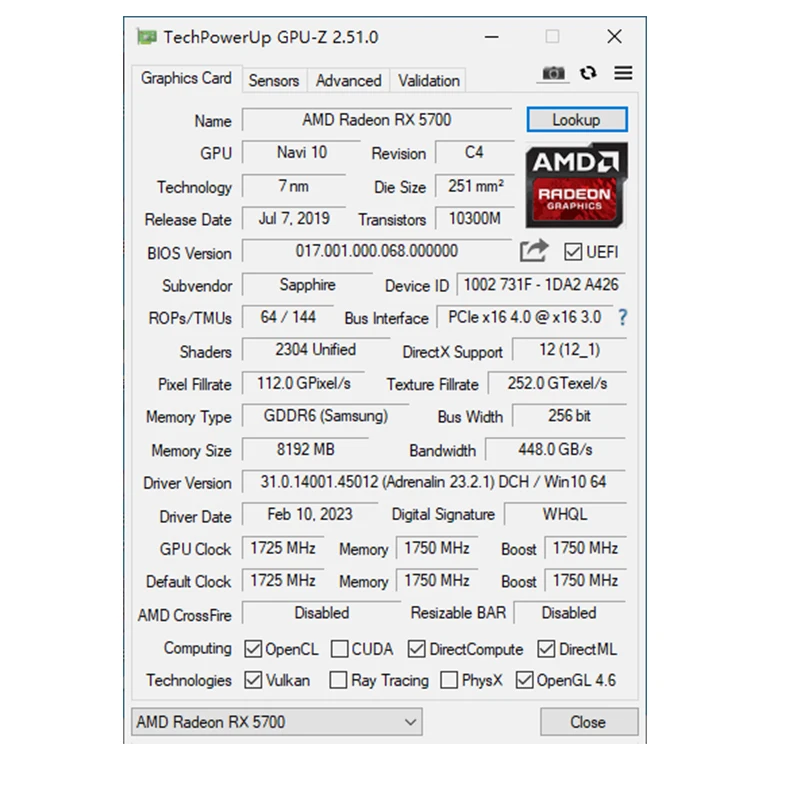Click the Lookup button
The height and width of the screenshot is (800, 800).
tap(577, 119)
